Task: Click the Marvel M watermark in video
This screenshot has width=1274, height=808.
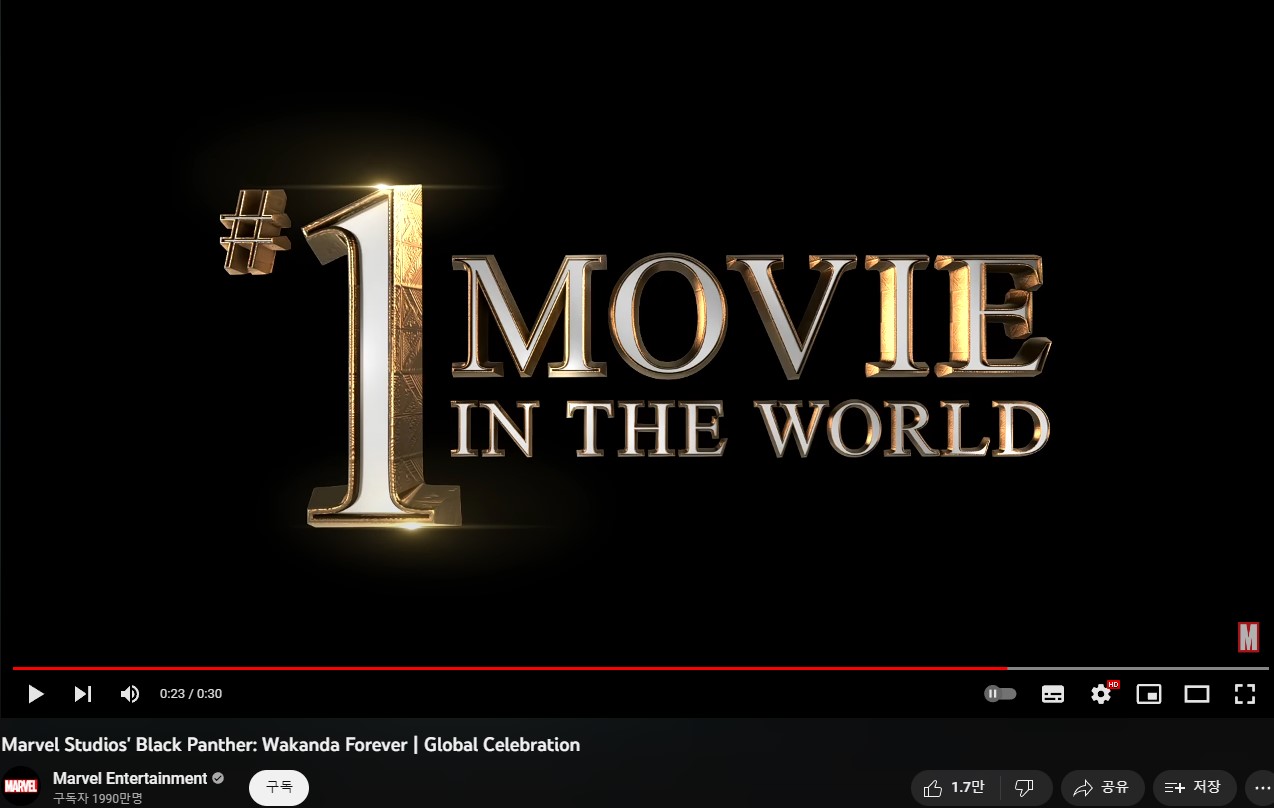Action: click(1248, 637)
